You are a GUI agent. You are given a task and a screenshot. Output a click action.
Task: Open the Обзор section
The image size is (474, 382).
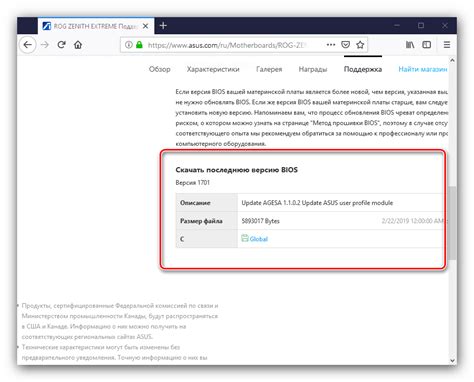160,69
